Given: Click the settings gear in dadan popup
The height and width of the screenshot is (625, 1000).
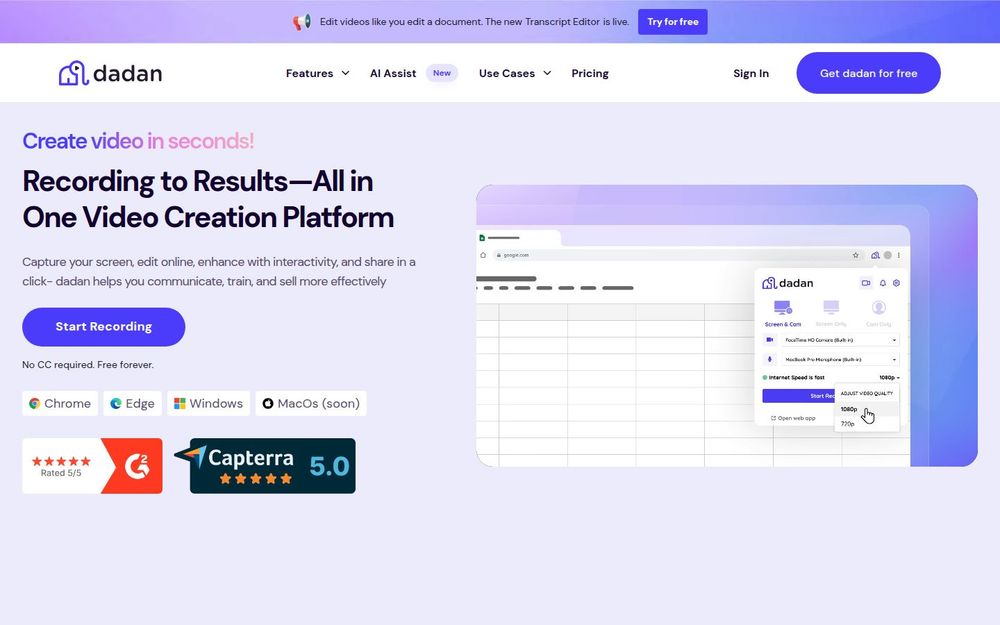Looking at the screenshot, I should (x=896, y=283).
